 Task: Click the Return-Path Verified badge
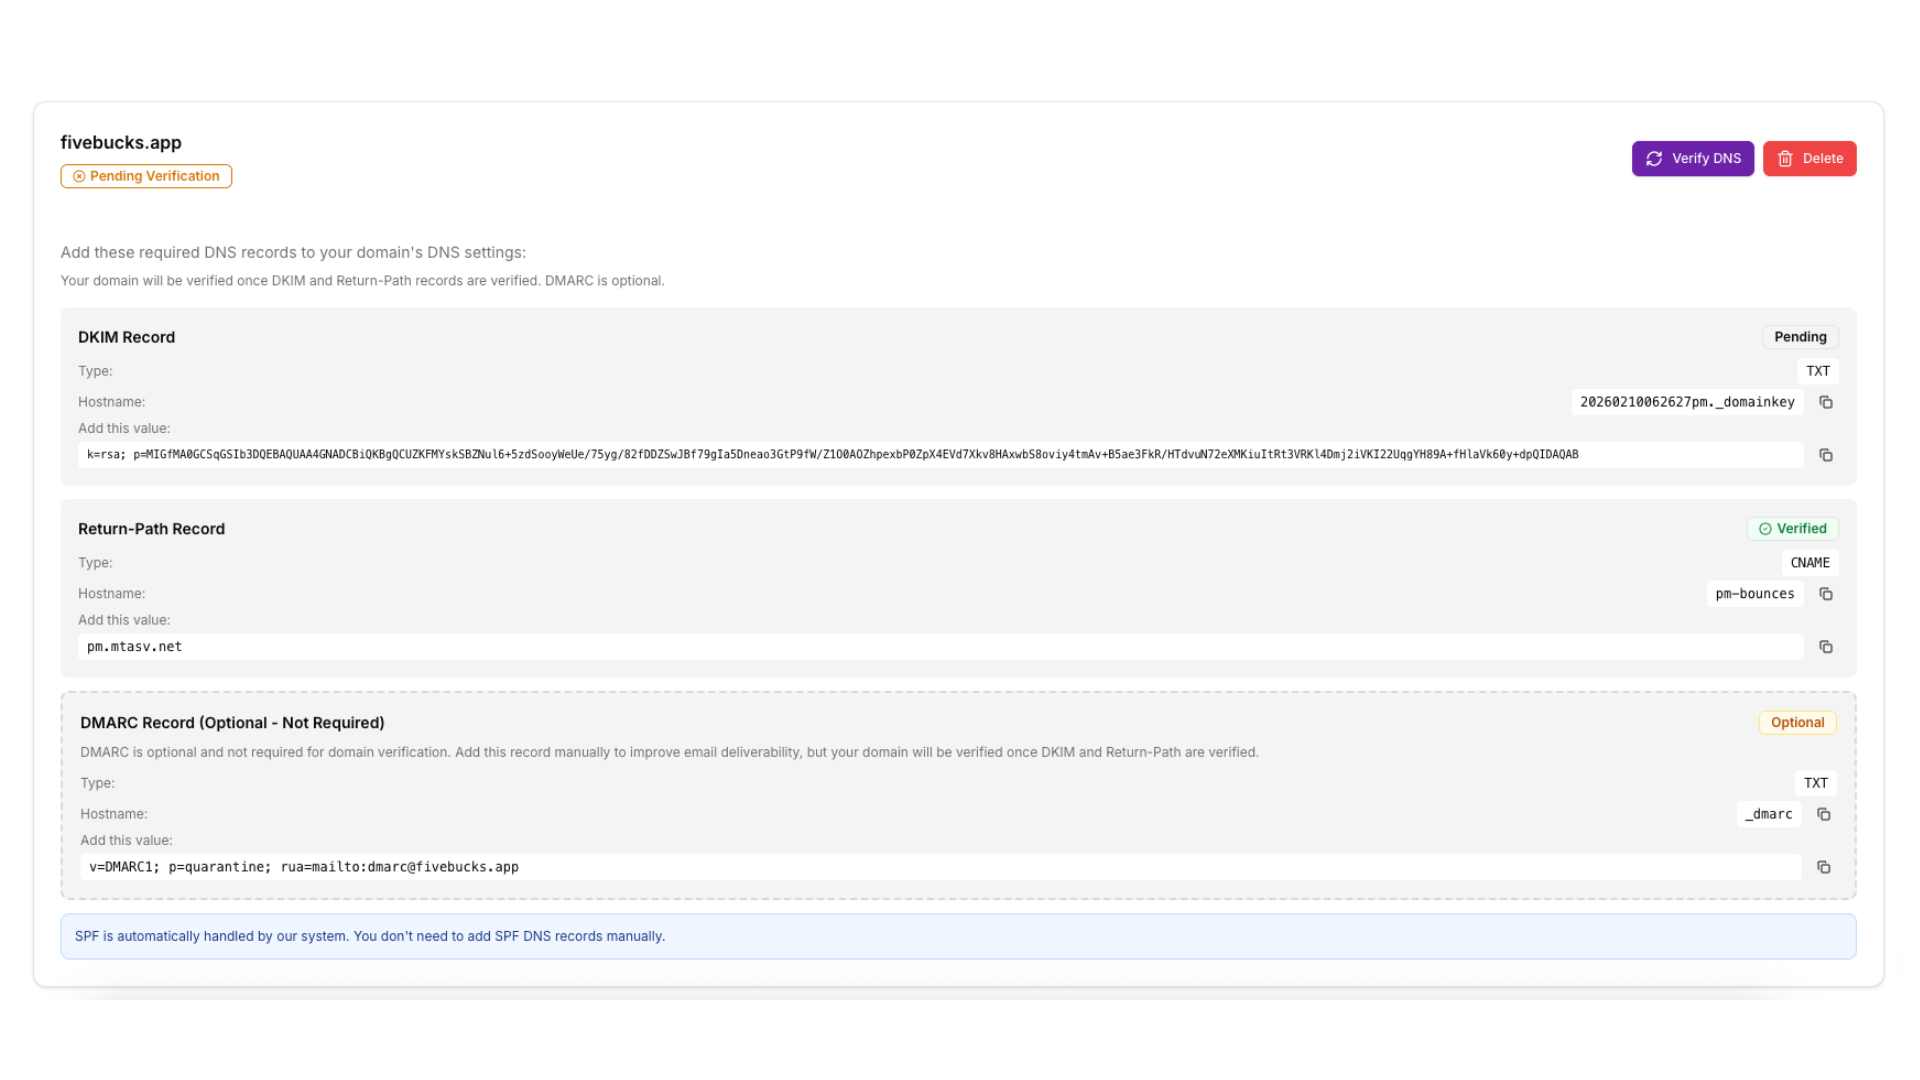tap(1792, 529)
